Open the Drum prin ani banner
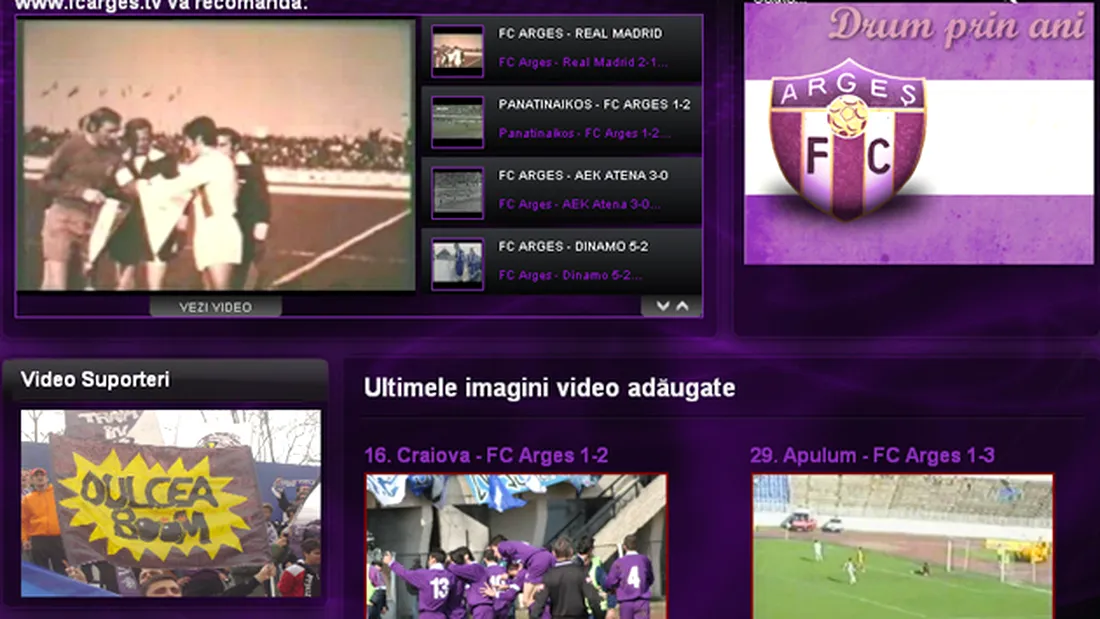The width and height of the screenshot is (1100, 619). [918, 133]
